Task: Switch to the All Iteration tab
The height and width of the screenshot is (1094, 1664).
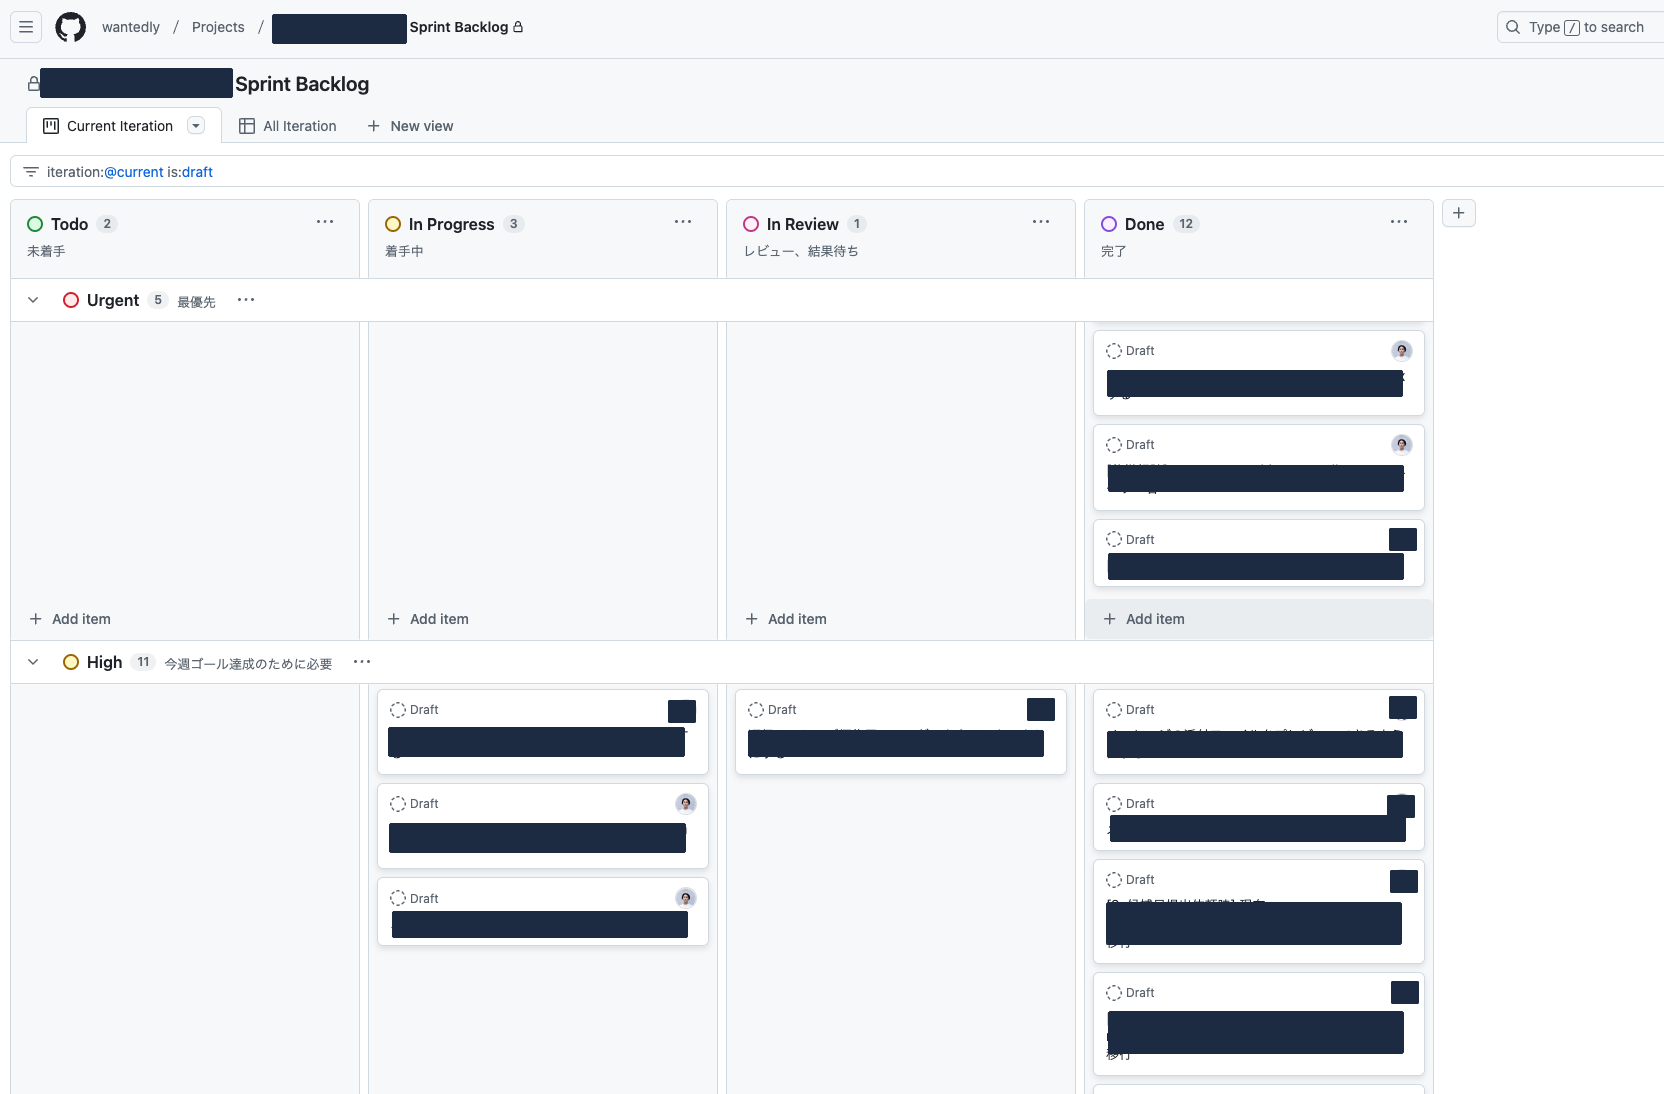Action: click(x=288, y=126)
